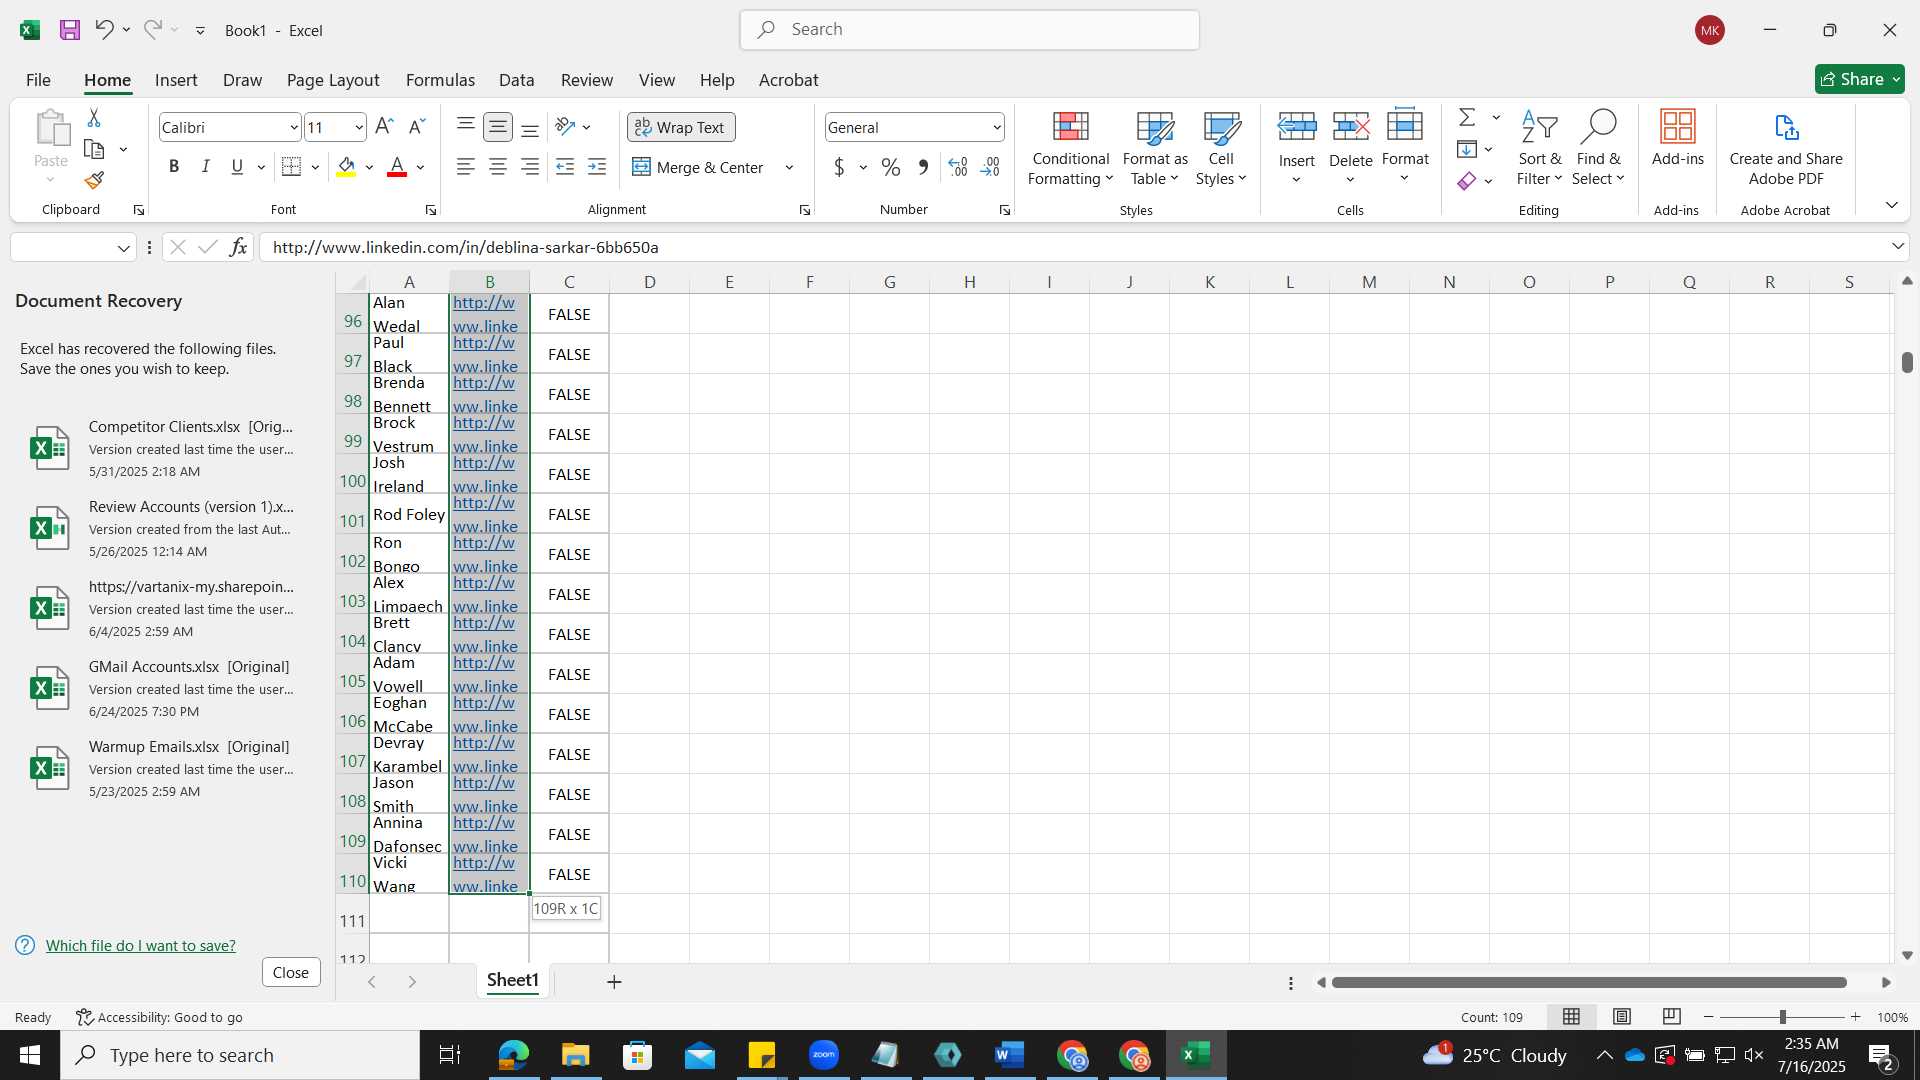The width and height of the screenshot is (1920, 1080).
Task: Click the Add-ins icon
Action: (x=1677, y=138)
